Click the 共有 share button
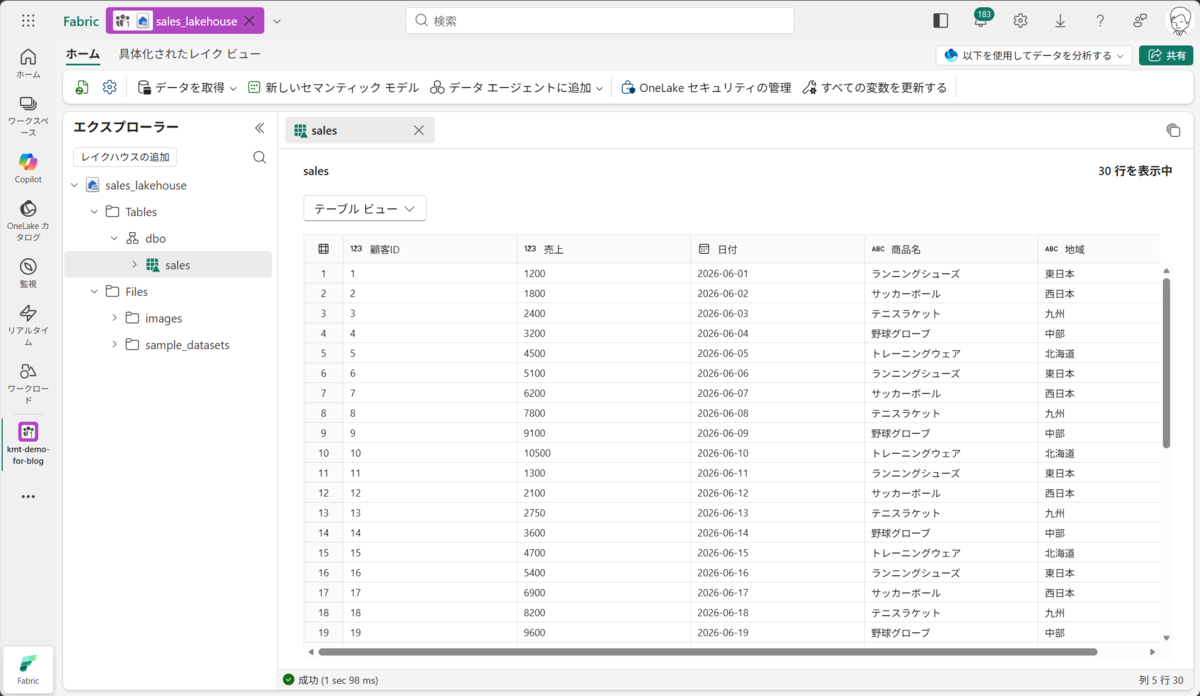 [x=1166, y=56]
